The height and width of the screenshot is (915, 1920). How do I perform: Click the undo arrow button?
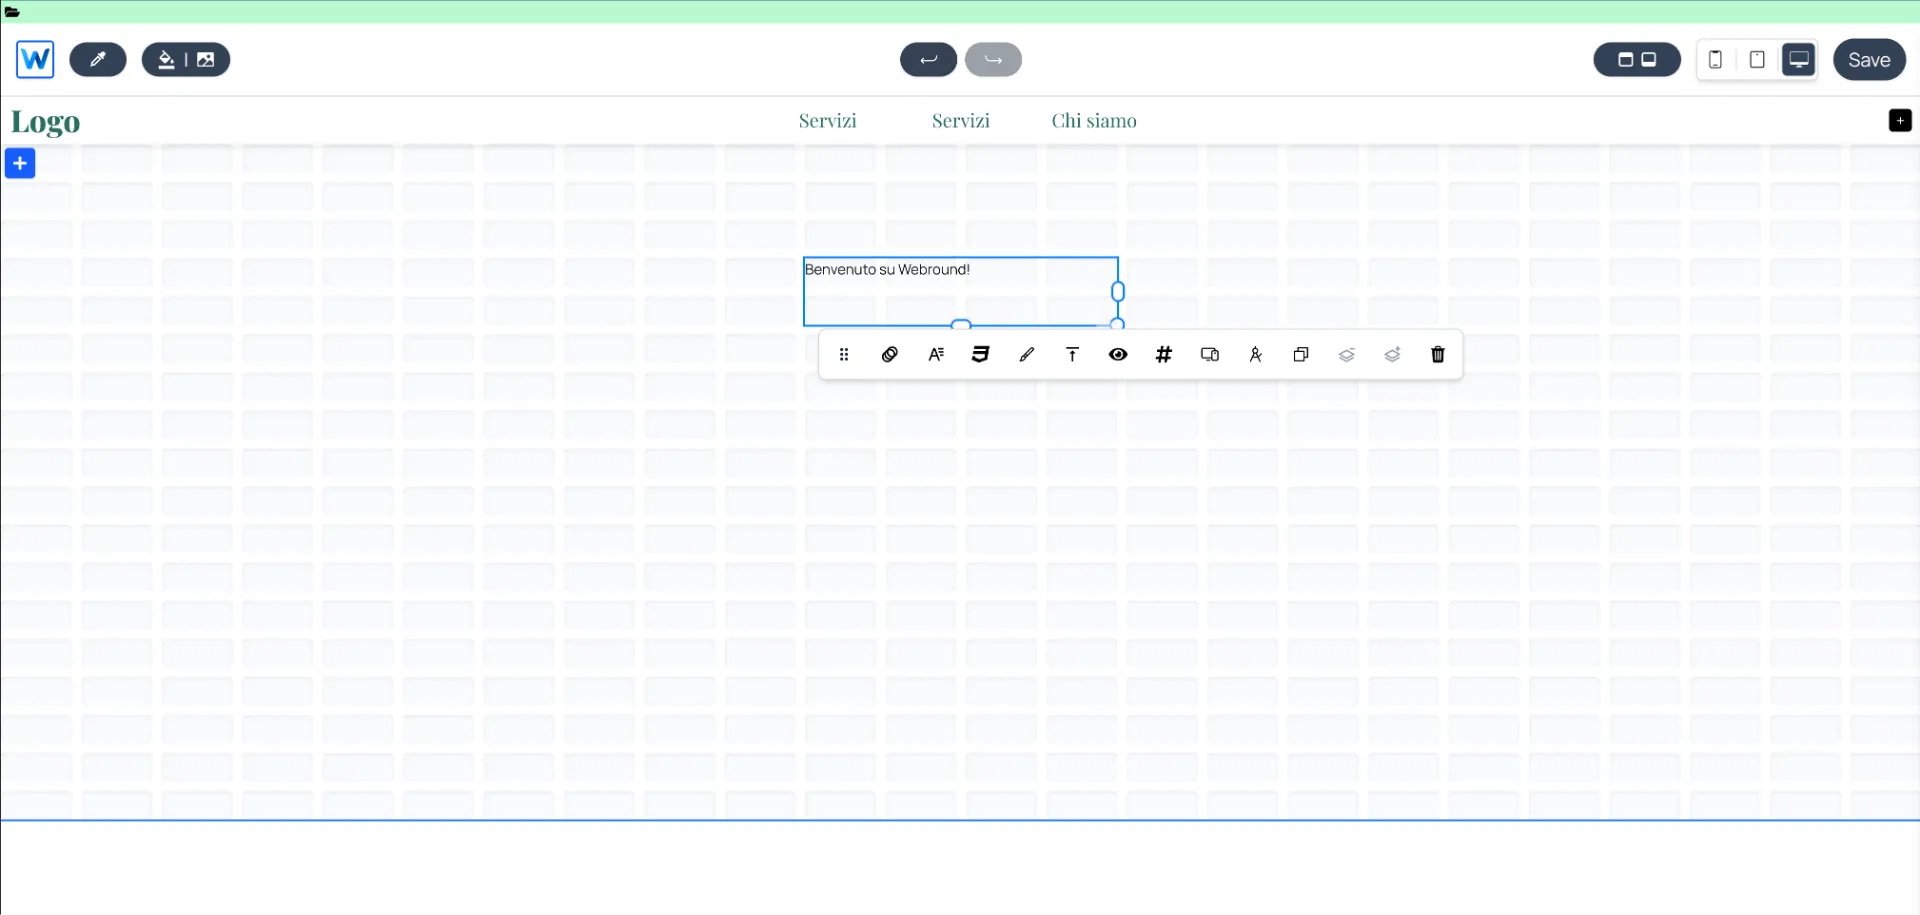(928, 60)
